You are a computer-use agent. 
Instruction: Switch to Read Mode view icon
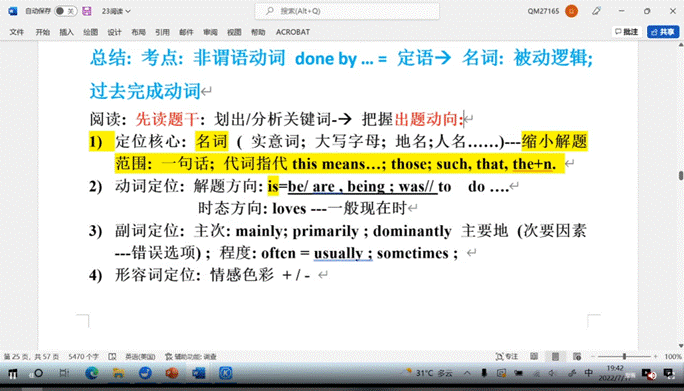pos(534,357)
